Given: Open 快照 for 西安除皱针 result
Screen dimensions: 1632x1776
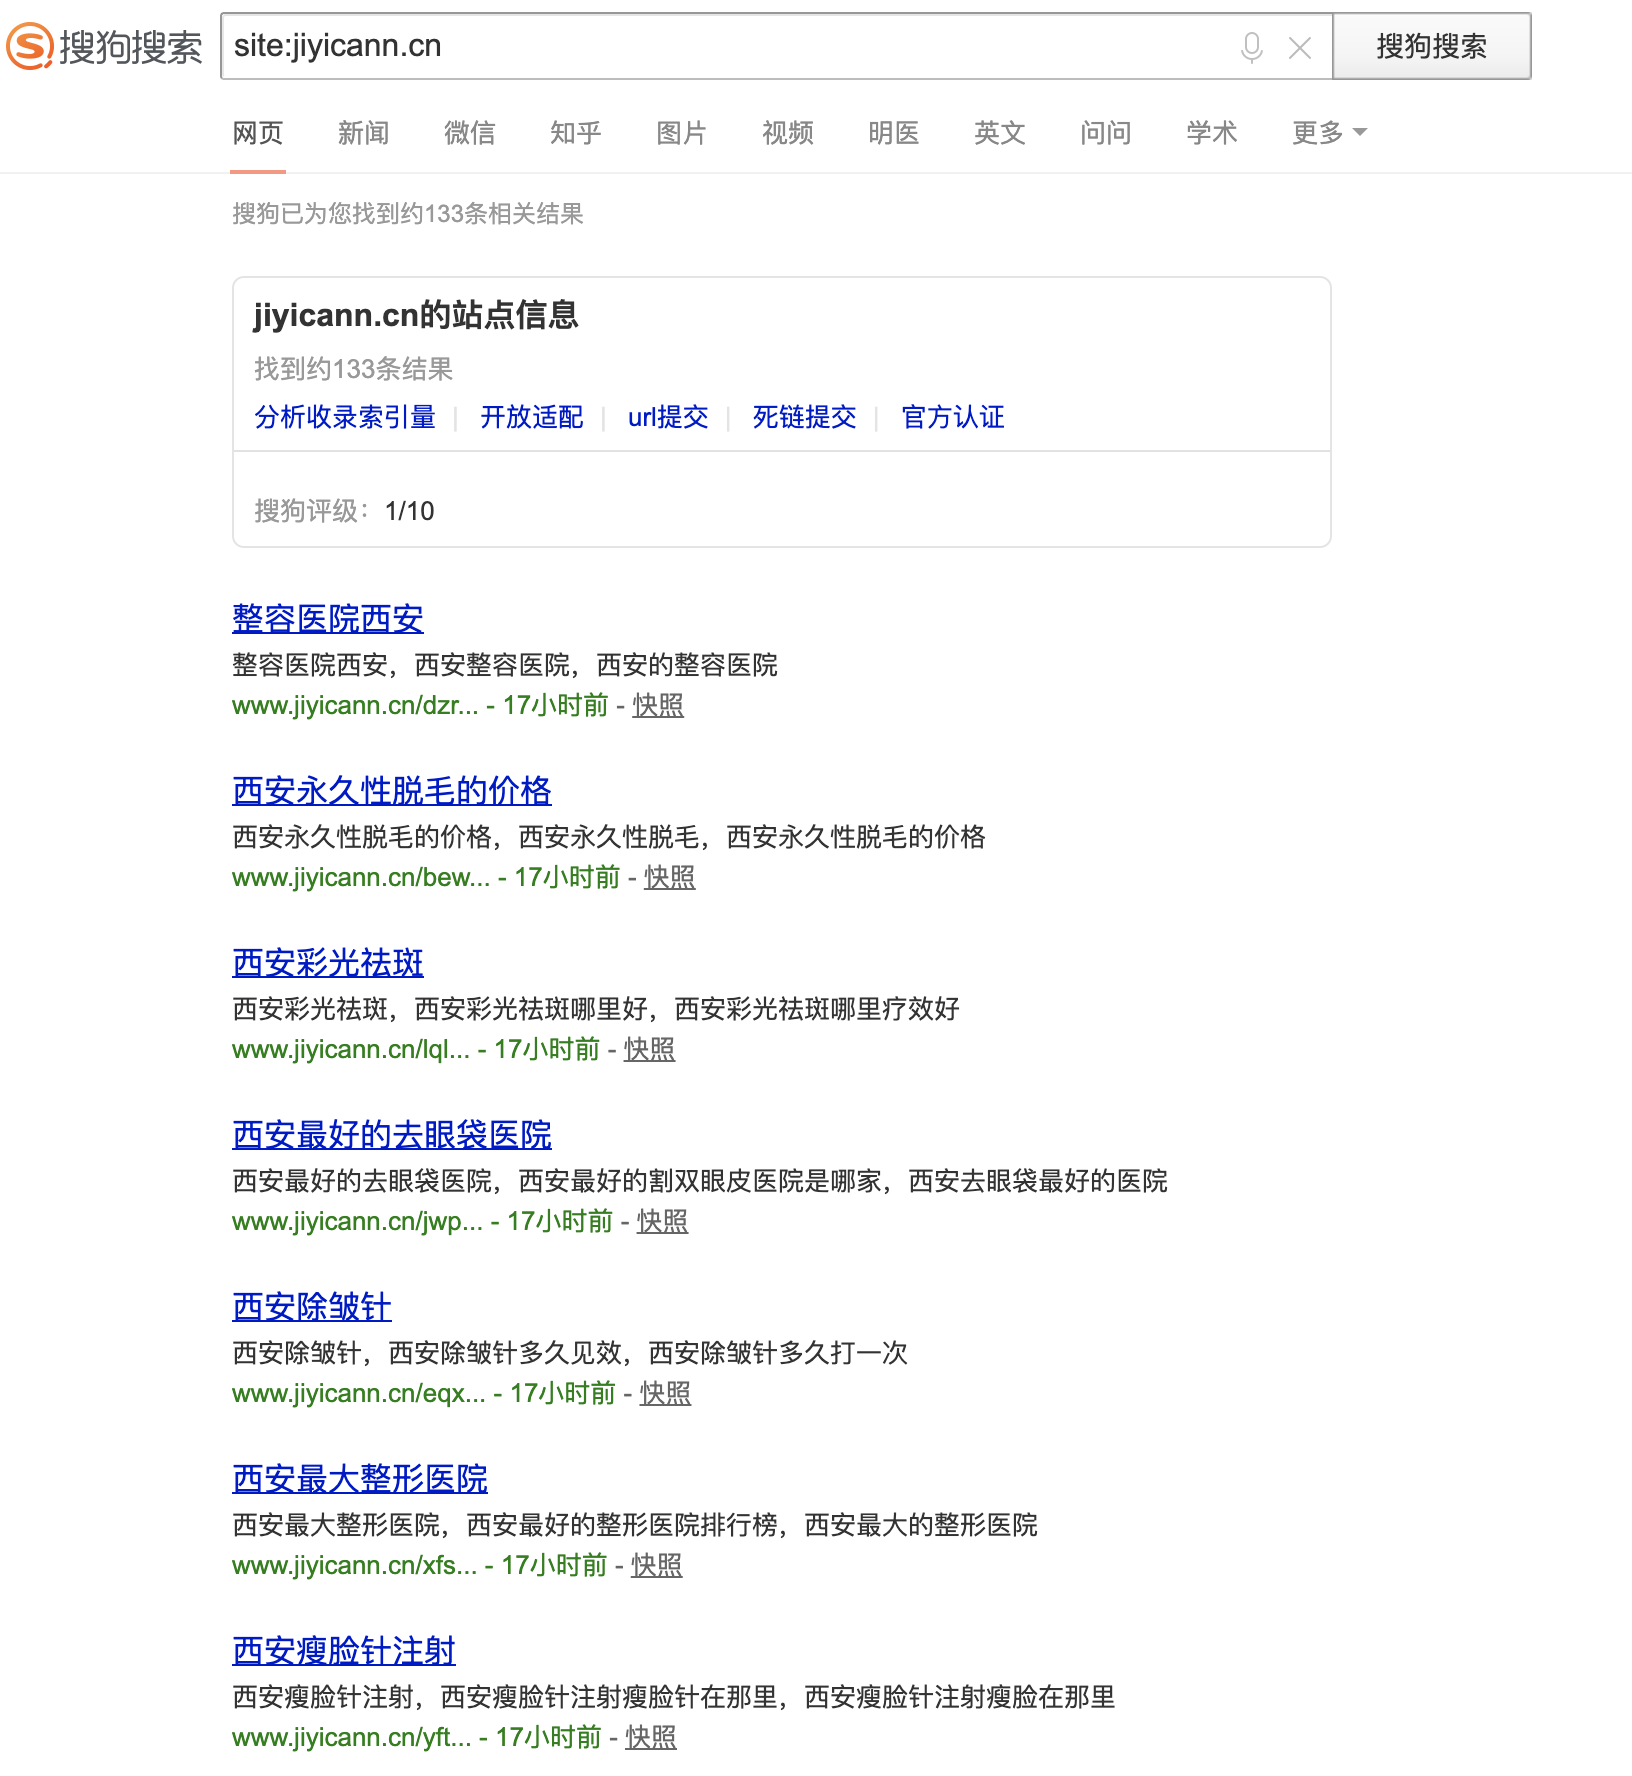Looking at the screenshot, I should click(665, 1394).
